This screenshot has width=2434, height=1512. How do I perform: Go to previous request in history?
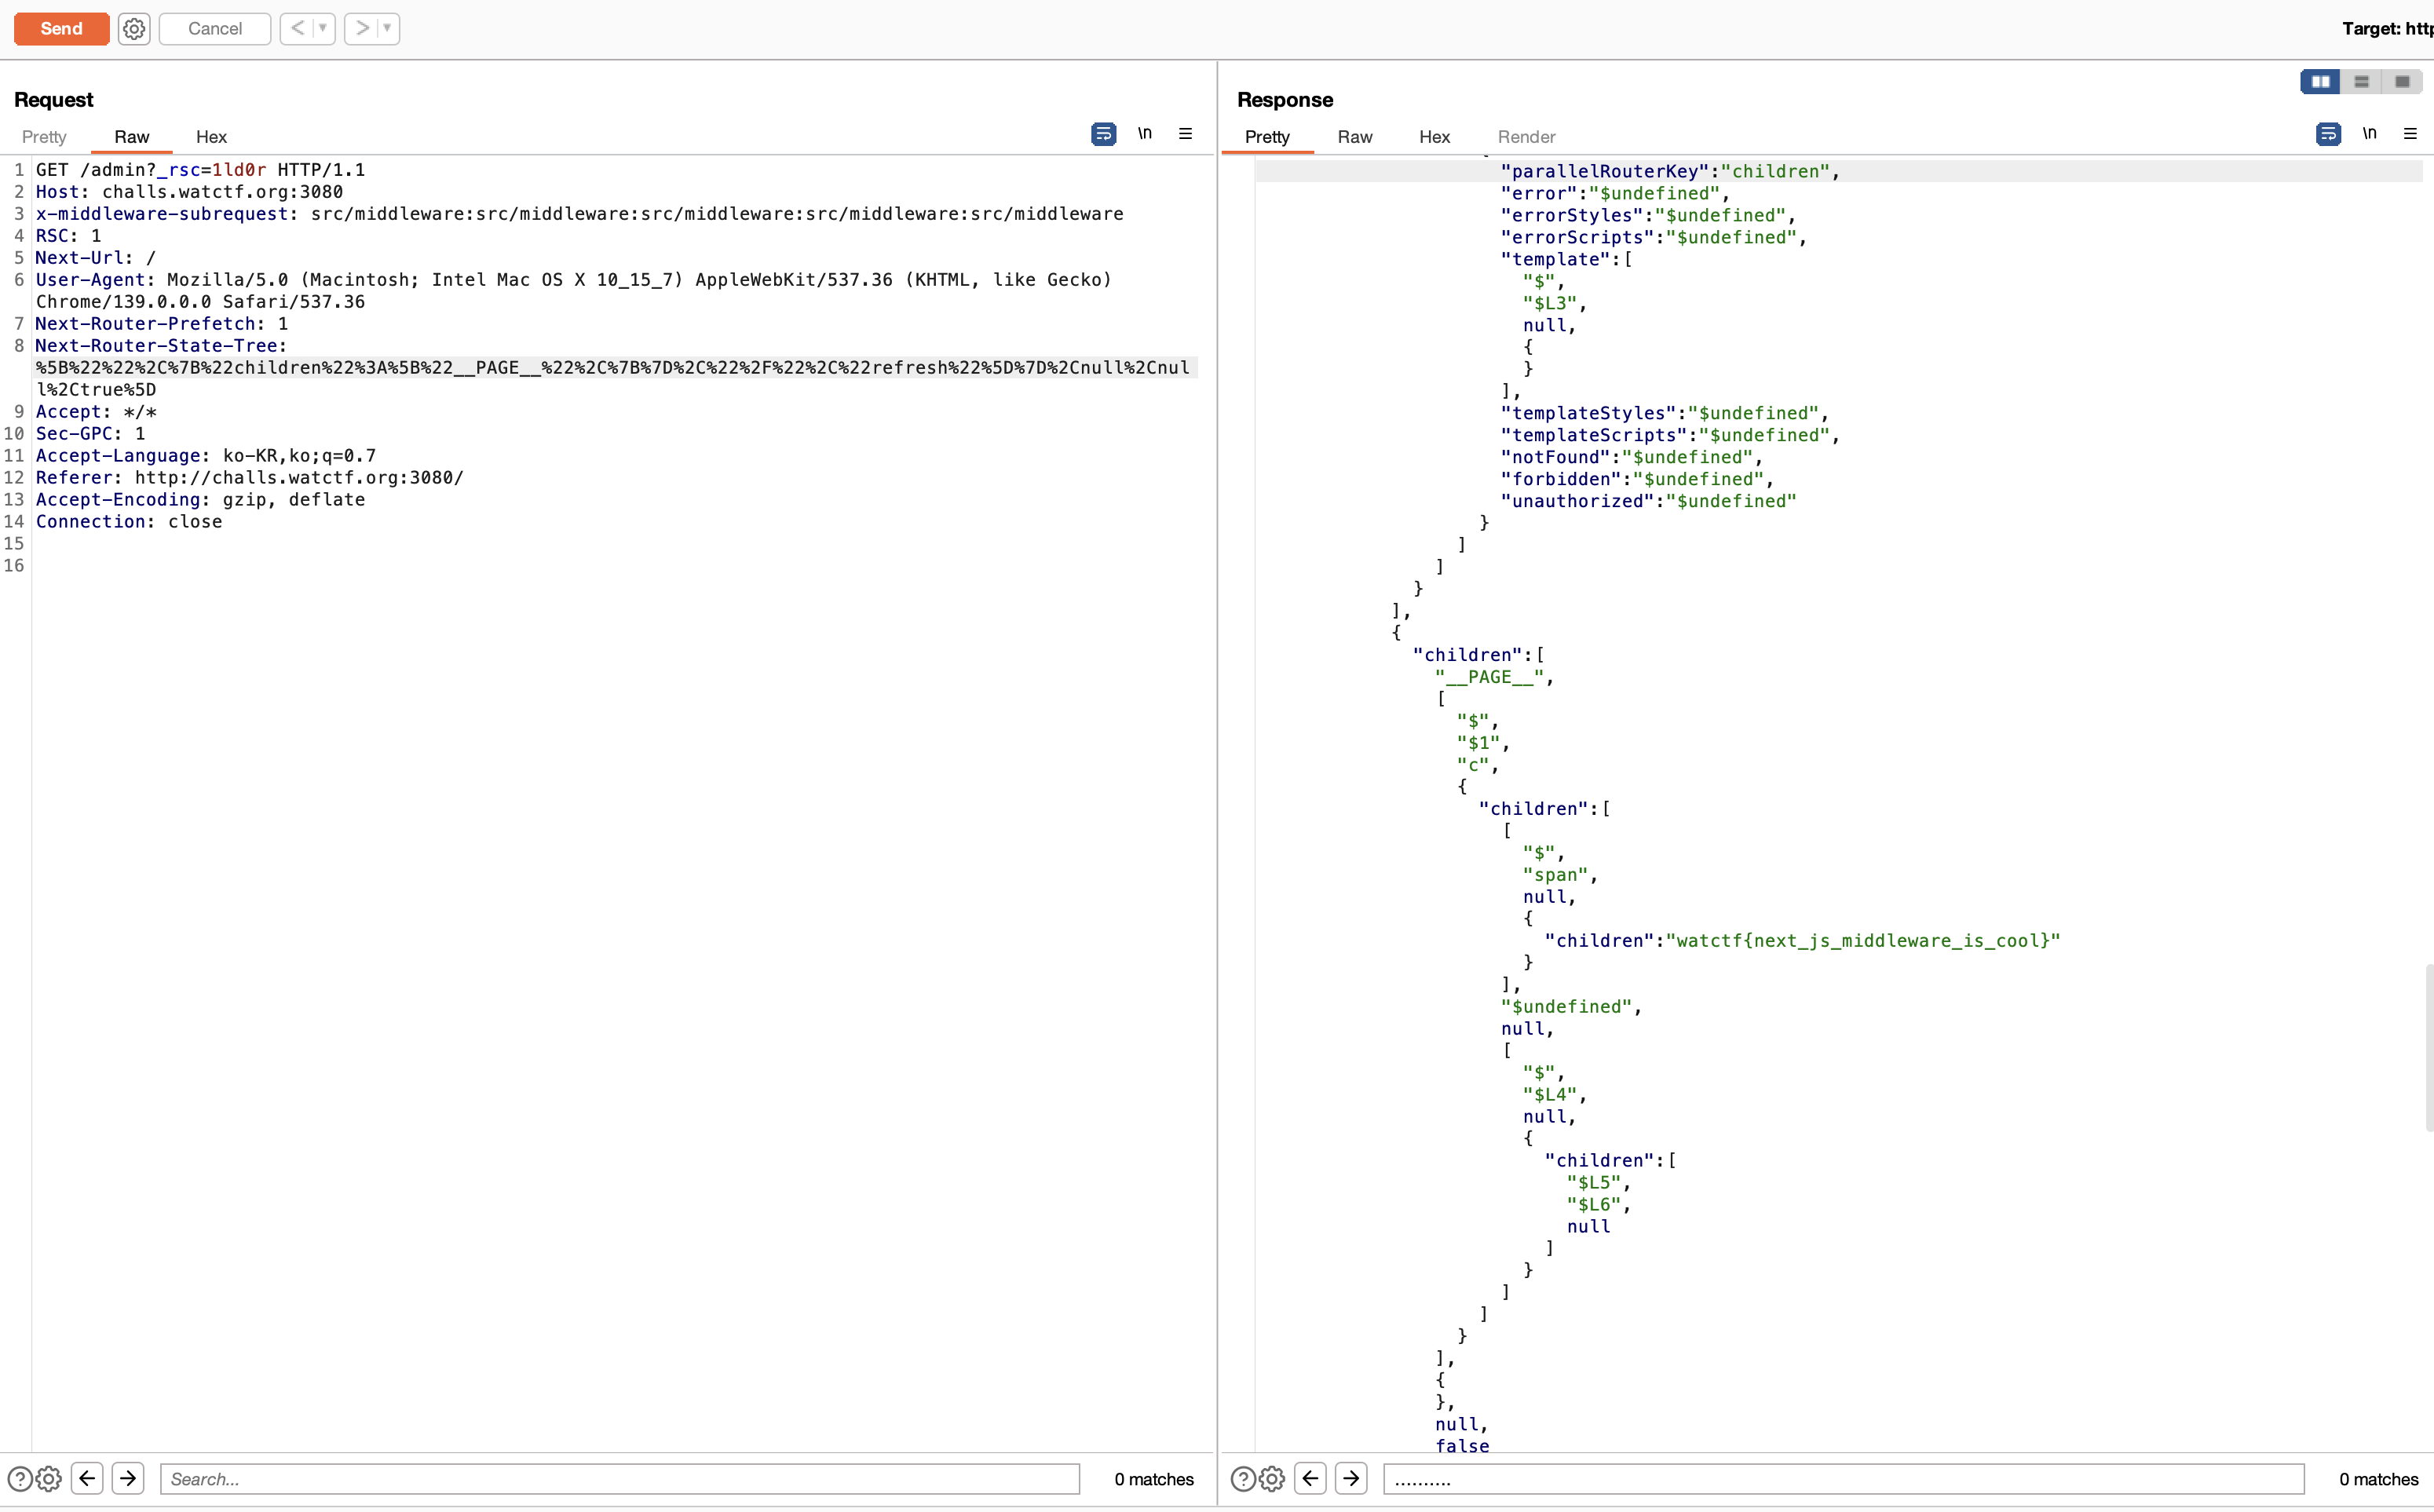(297, 28)
